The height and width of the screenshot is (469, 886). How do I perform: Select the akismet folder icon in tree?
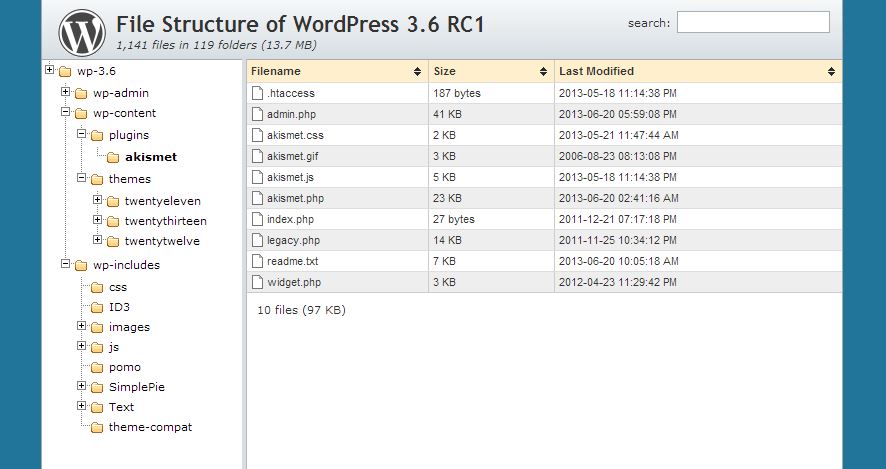pyautogui.click(x=113, y=158)
